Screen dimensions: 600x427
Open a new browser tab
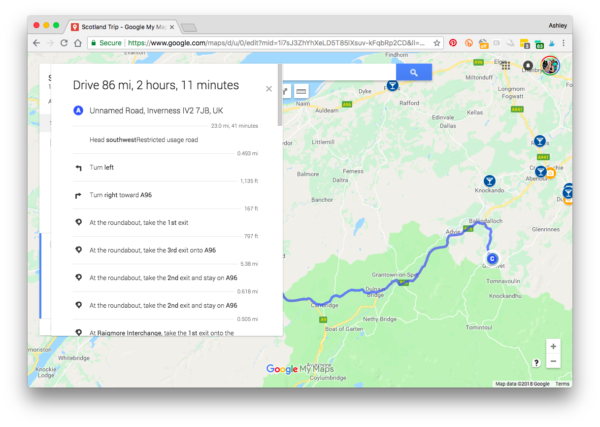tap(189, 28)
